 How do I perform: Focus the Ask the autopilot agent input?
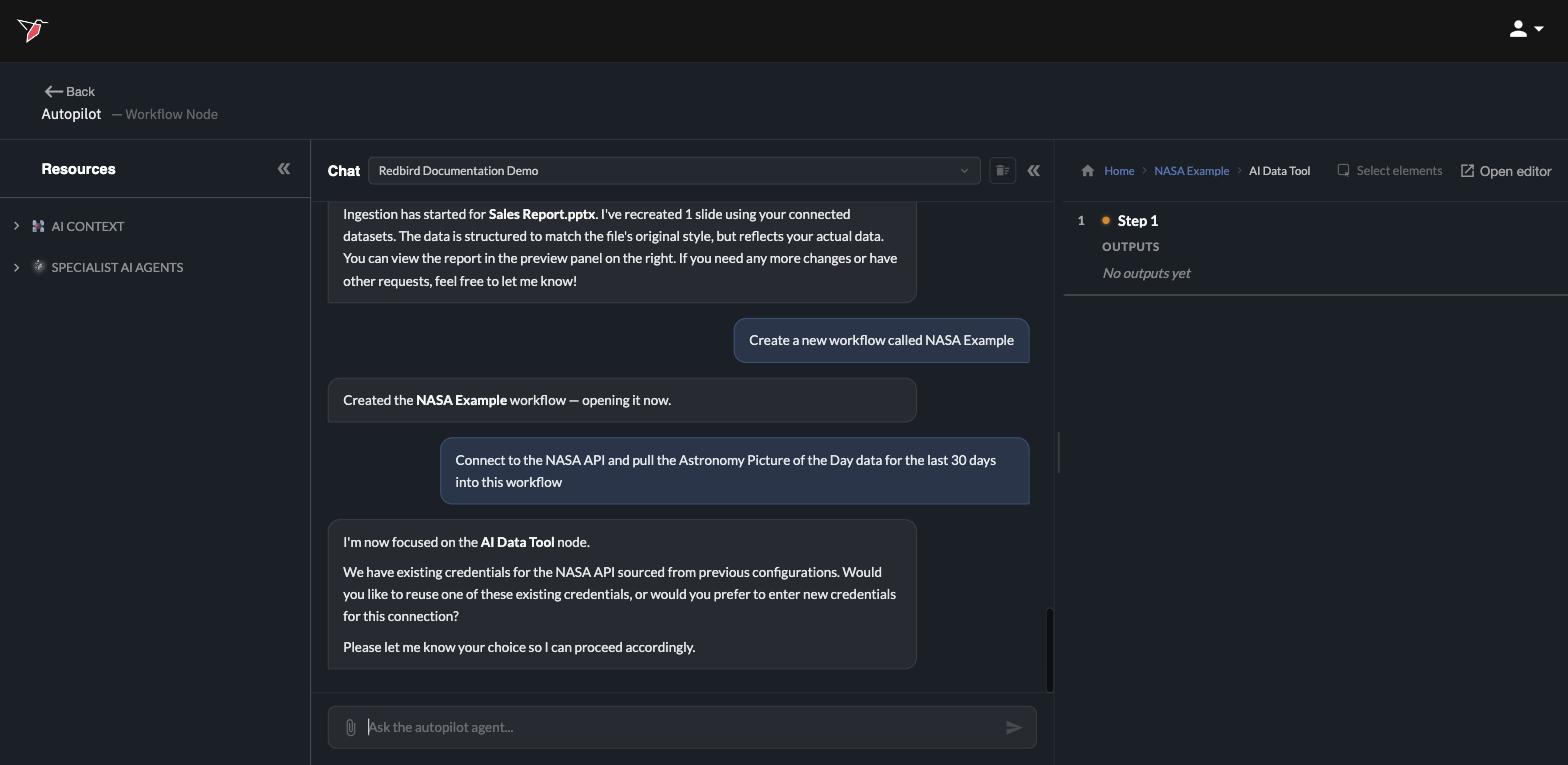coord(682,727)
